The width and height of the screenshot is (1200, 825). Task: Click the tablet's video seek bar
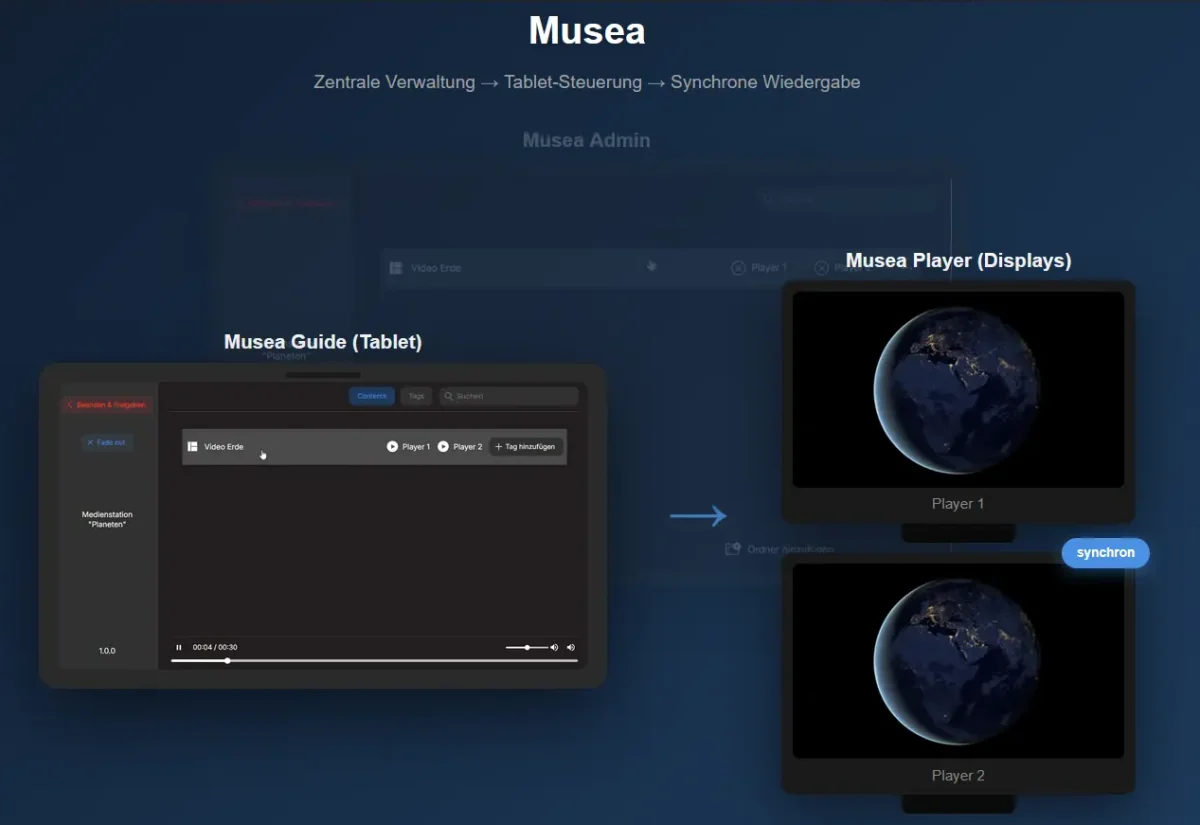[x=374, y=661]
